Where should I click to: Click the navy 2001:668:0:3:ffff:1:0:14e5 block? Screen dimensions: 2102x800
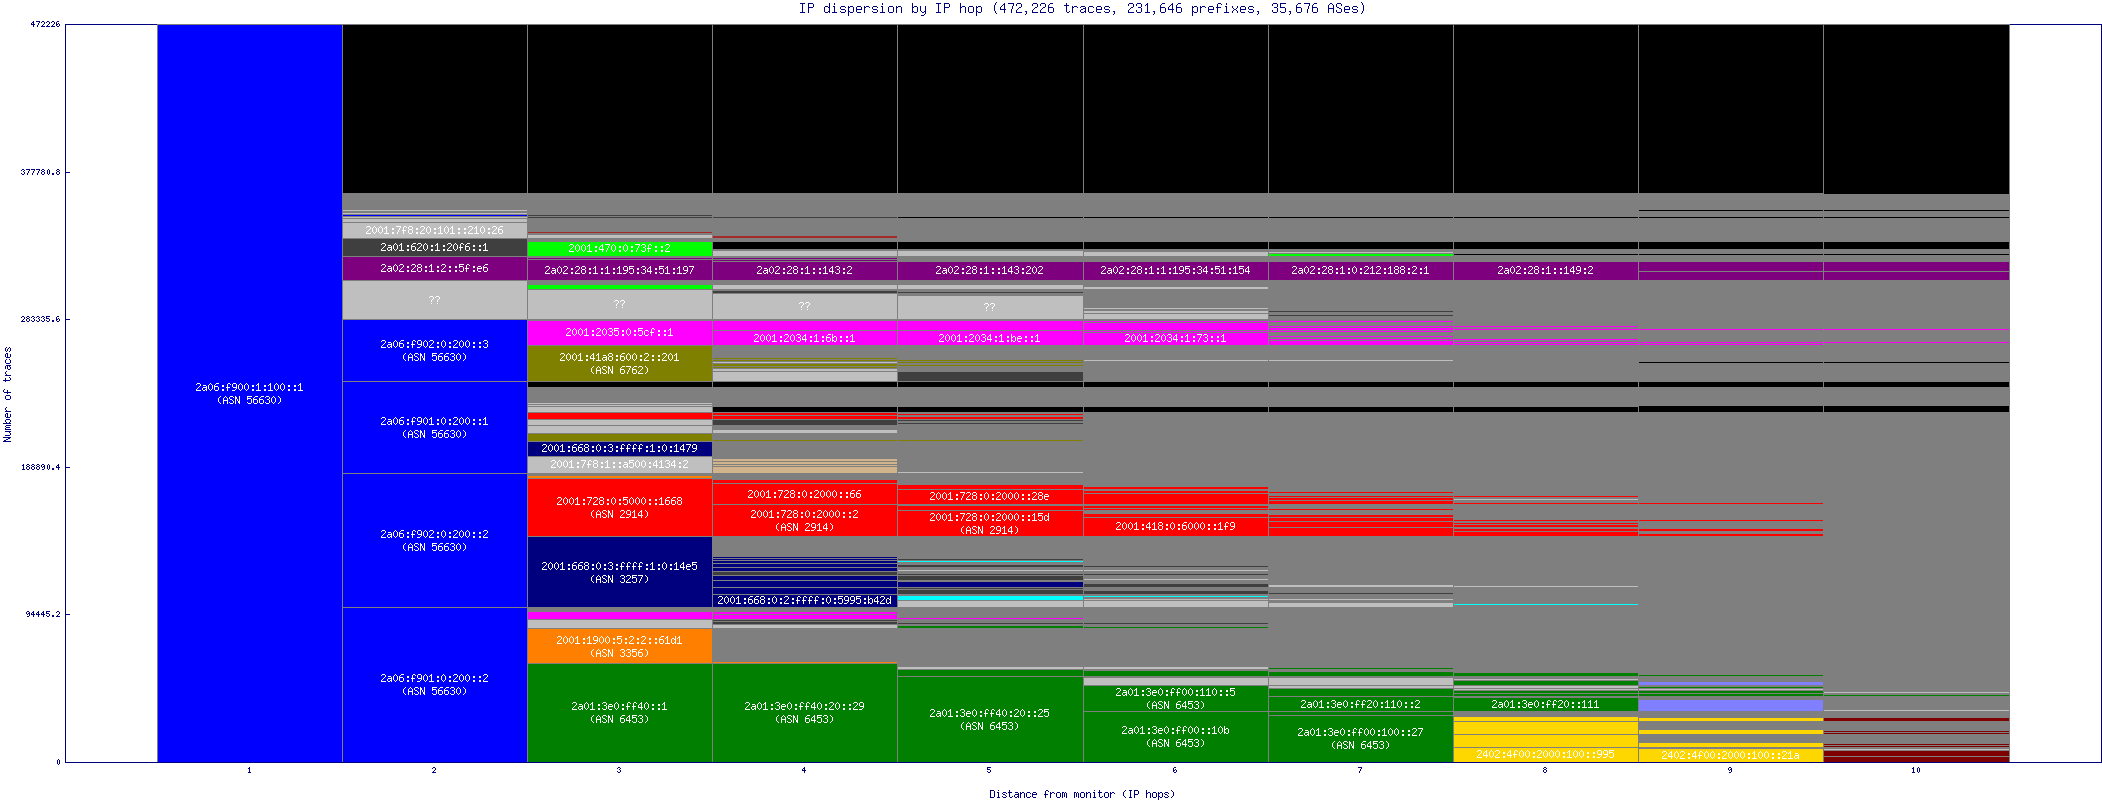619,572
